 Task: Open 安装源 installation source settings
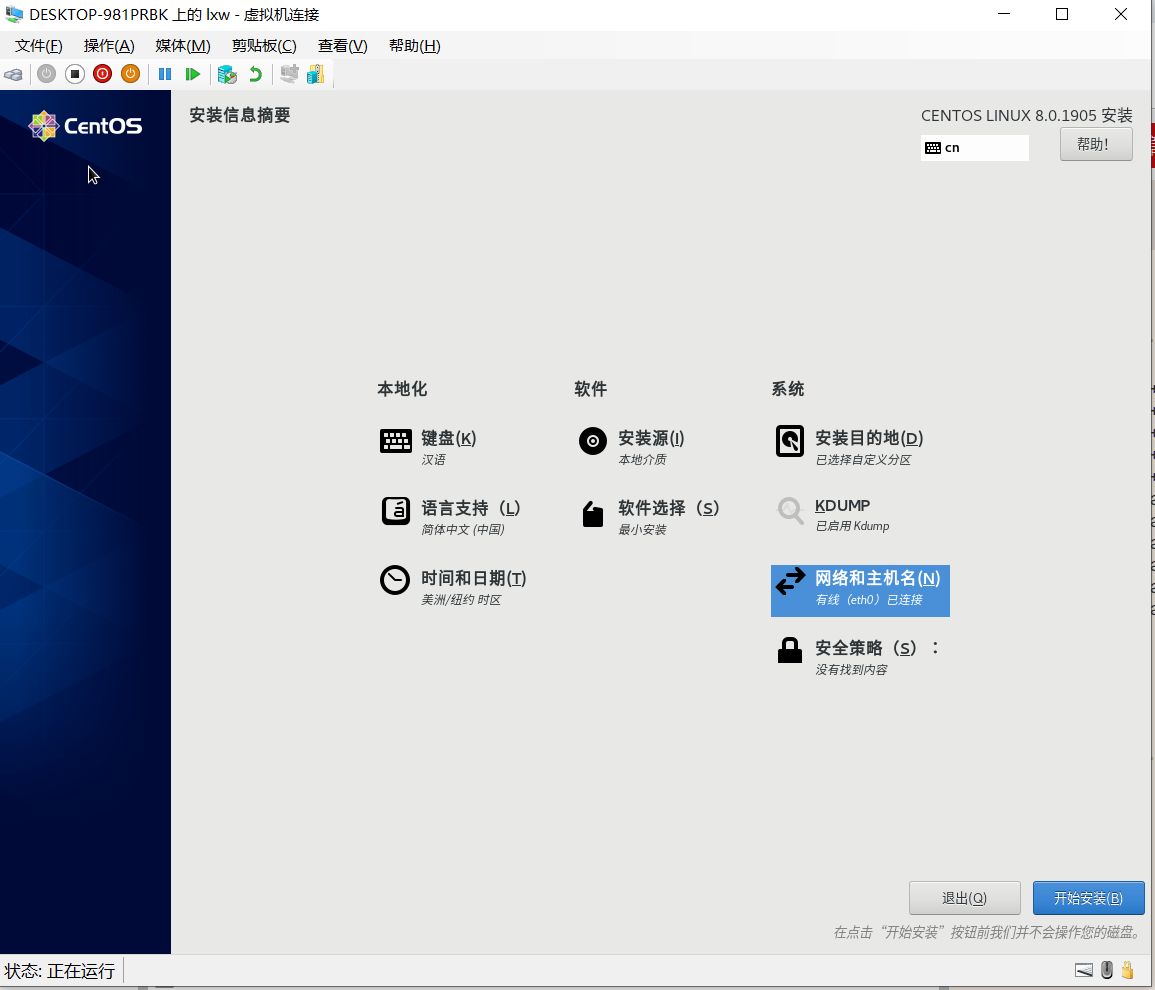click(x=650, y=437)
